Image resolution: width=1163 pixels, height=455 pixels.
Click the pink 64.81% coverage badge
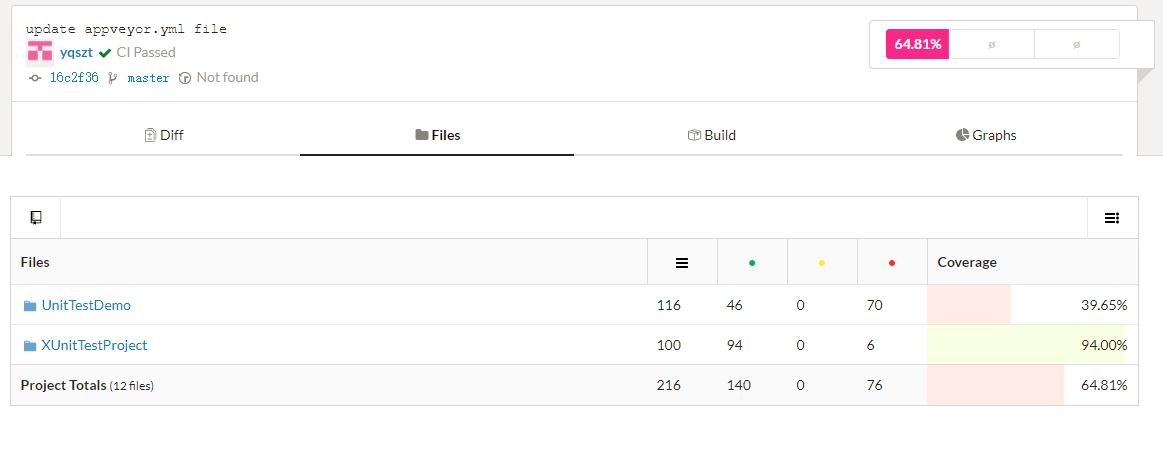point(917,44)
